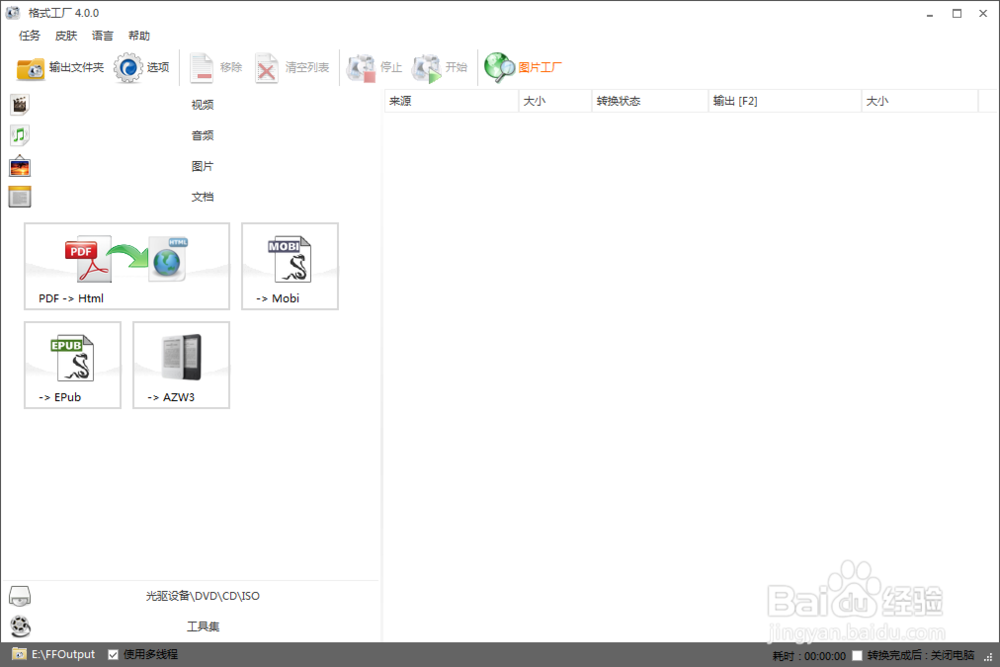Click the 工具集 toolset reel icon

coord(20,626)
